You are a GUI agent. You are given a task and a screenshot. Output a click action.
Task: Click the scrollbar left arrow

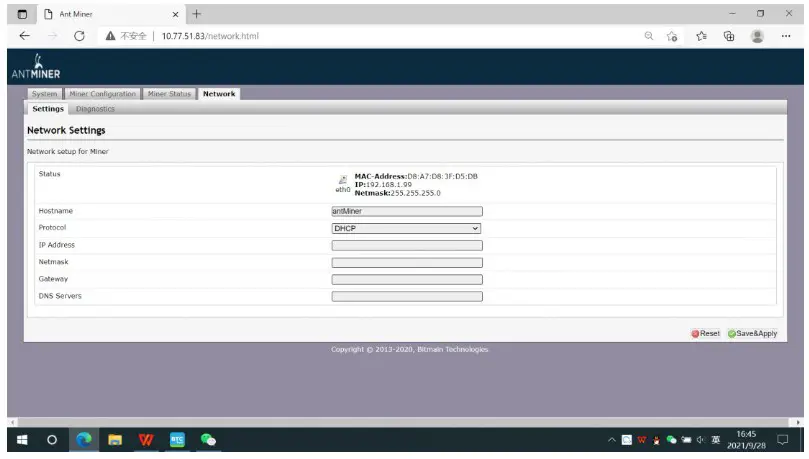tap(11, 422)
